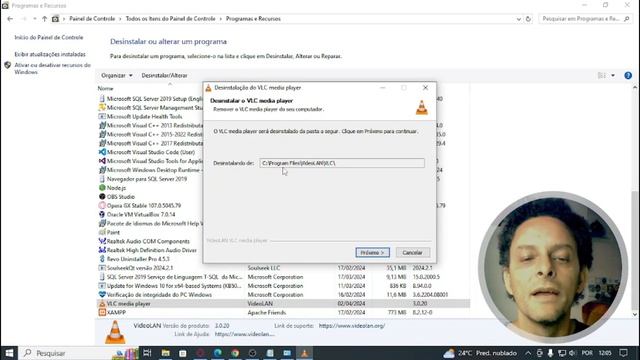Open Exibir atualizações instaladas link
Viewport: 640px width, 360px height.
[x=50, y=54]
